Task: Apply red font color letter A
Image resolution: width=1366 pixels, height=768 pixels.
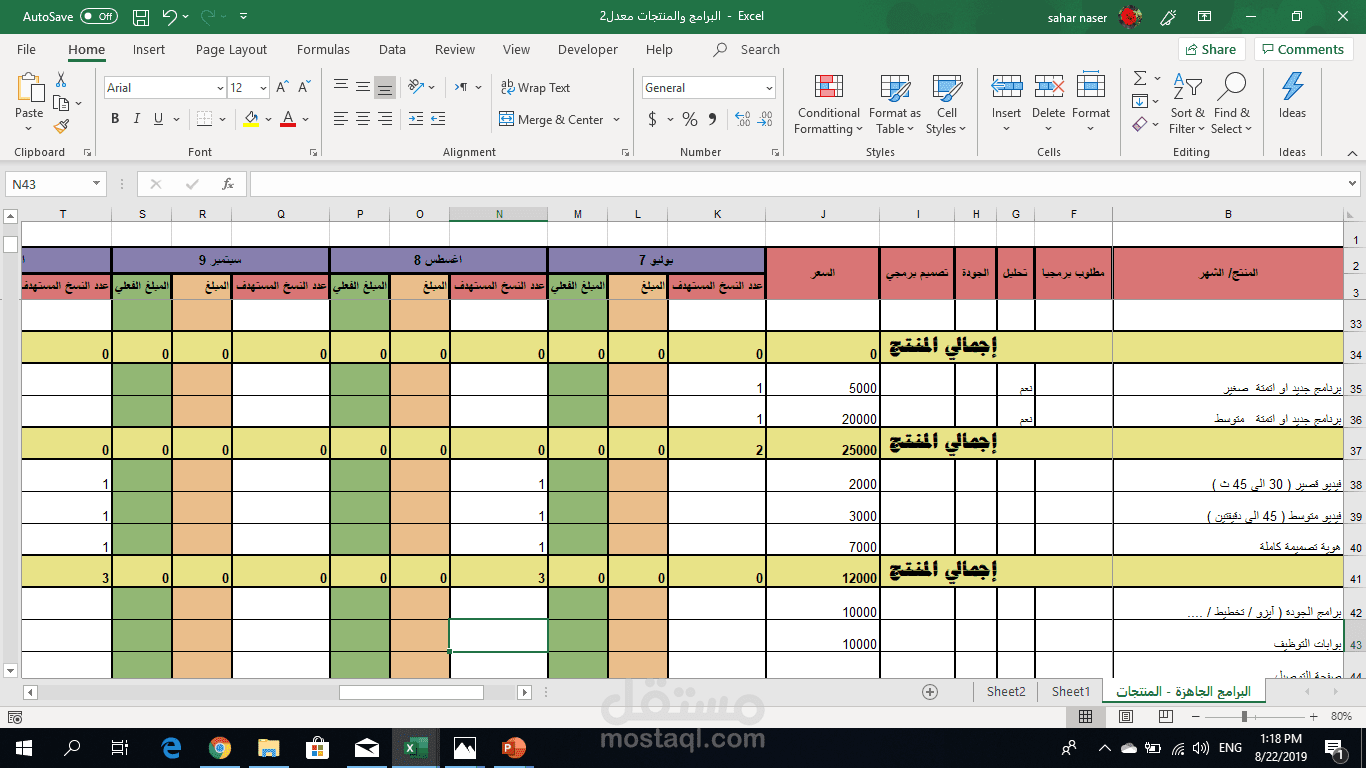Action: [288, 119]
